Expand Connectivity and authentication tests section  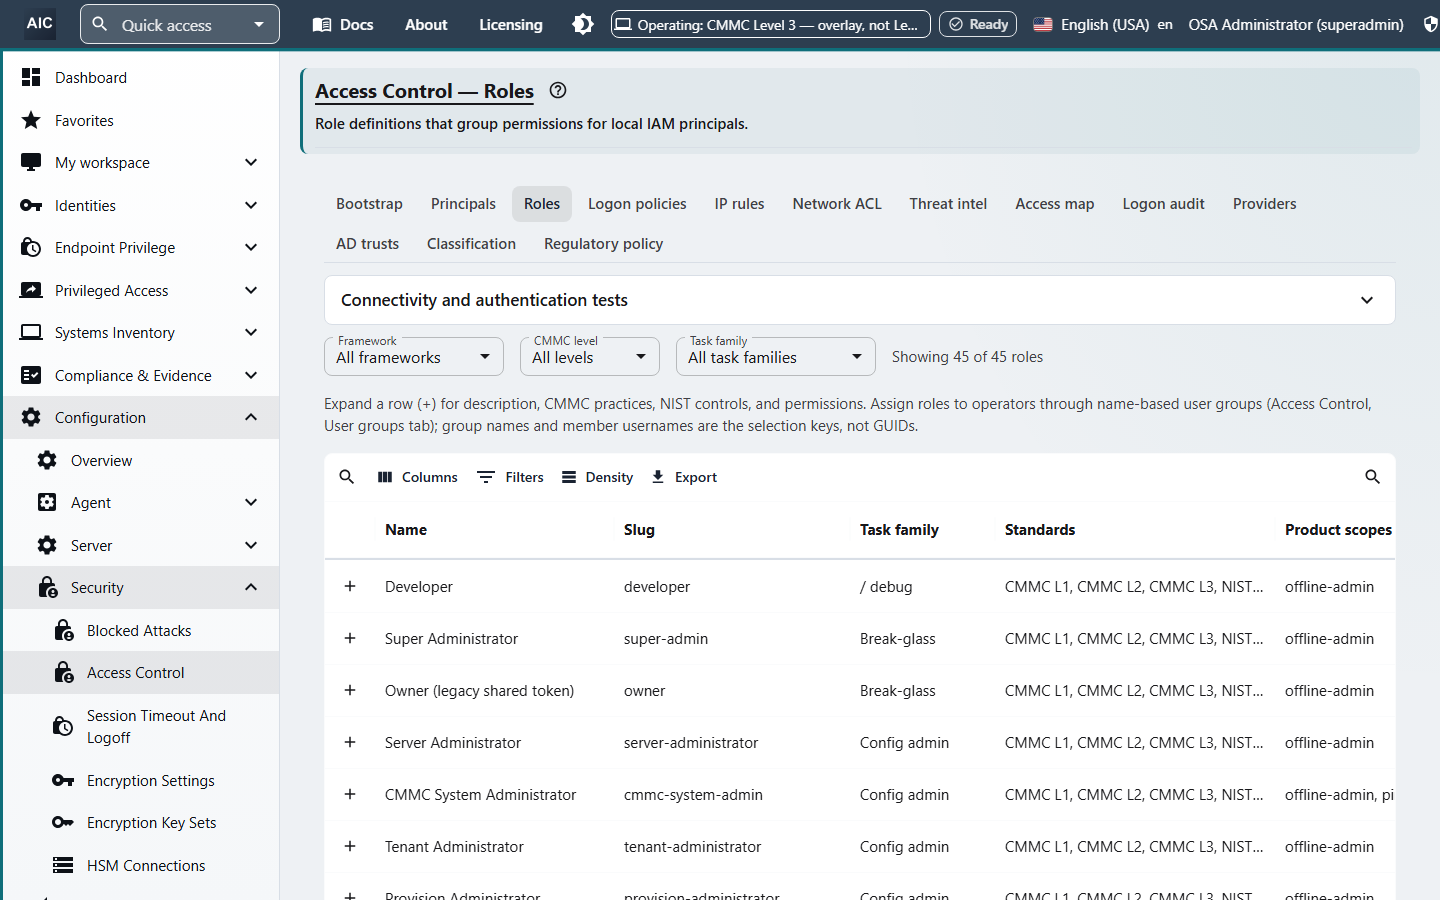(x=860, y=300)
